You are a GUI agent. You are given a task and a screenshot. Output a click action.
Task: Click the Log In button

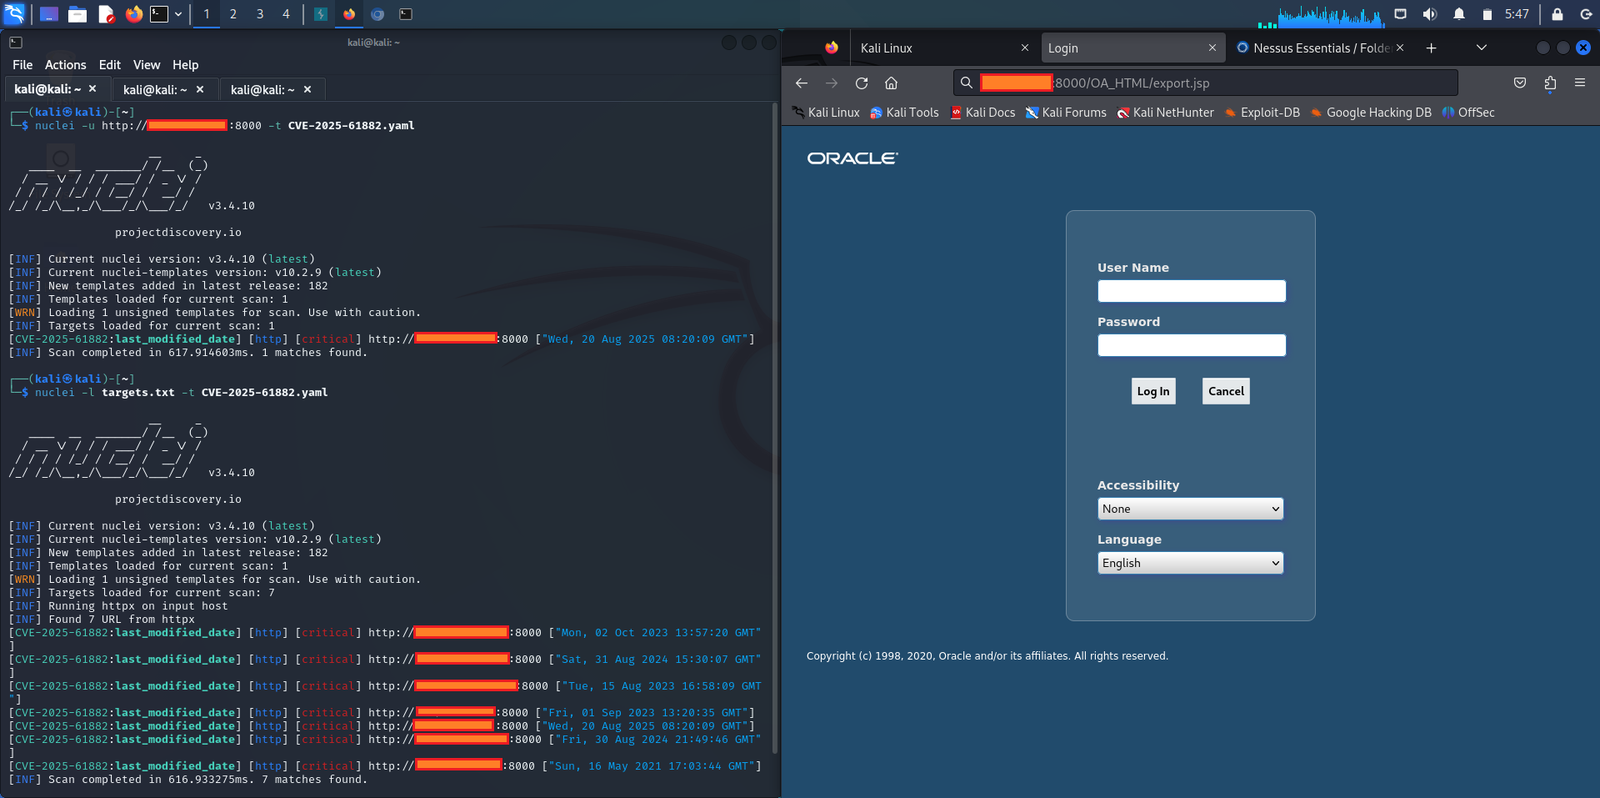pyautogui.click(x=1153, y=391)
